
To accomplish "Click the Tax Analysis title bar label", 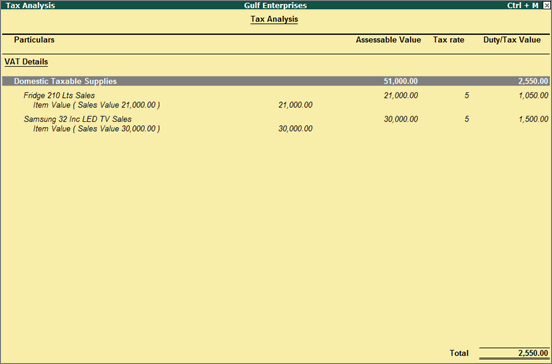I will click(x=30, y=5).
